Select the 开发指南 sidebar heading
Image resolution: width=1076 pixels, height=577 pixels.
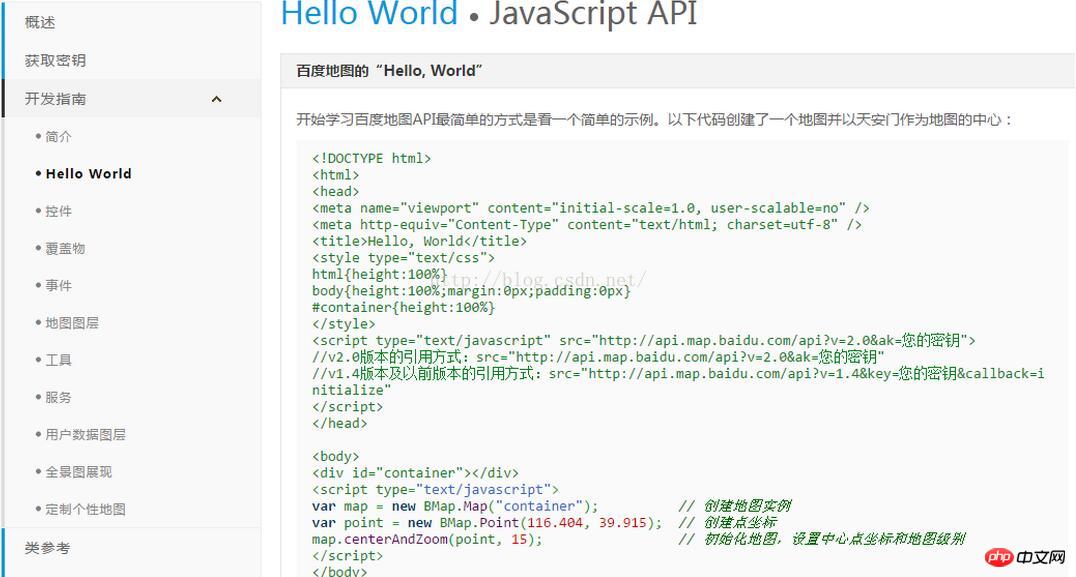point(55,99)
